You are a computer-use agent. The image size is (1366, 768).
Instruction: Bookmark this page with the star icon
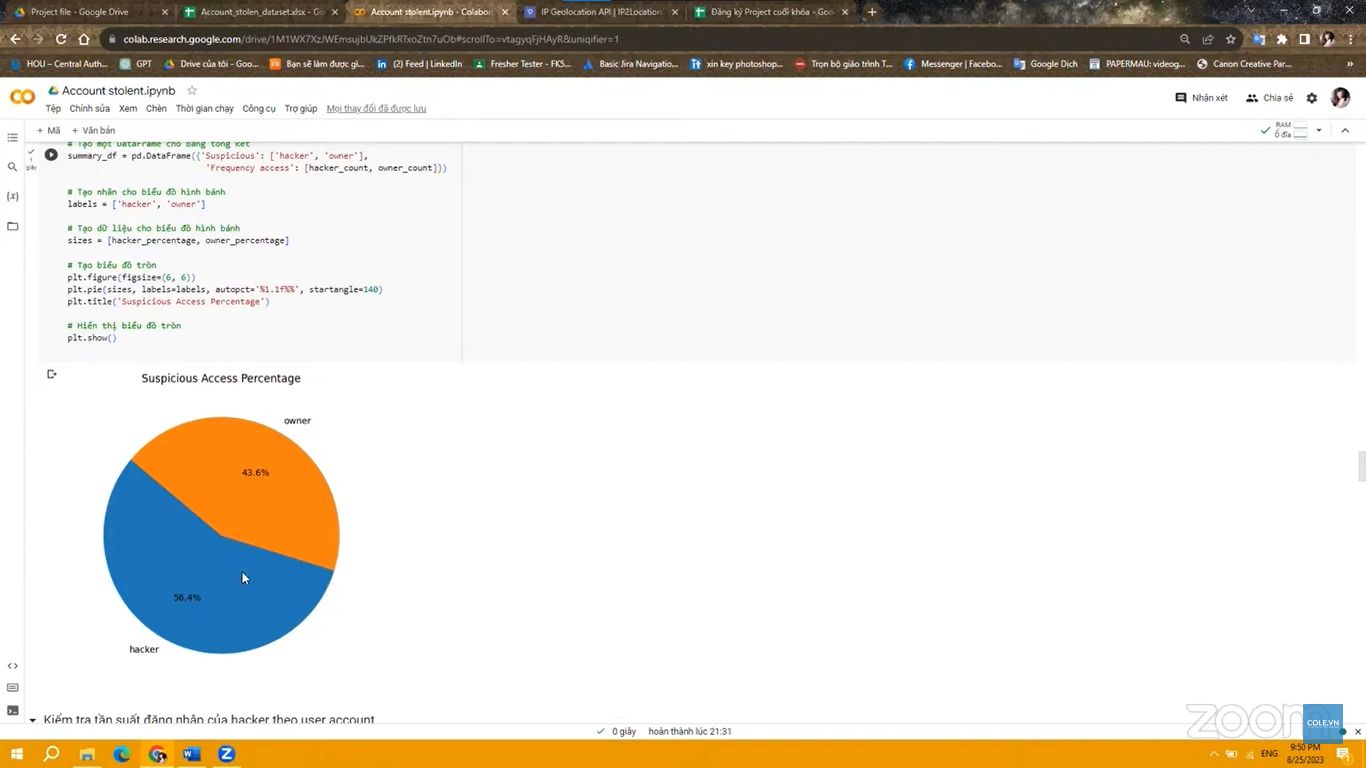coord(1231,39)
